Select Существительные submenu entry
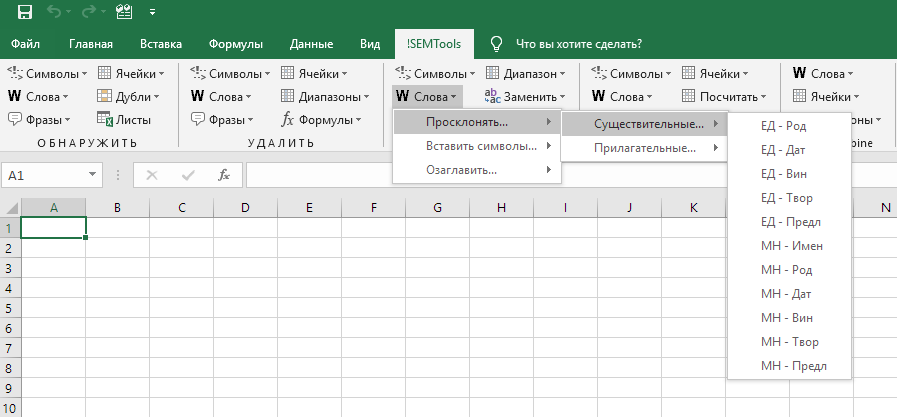 pyautogui.click(x=644, y=124)
